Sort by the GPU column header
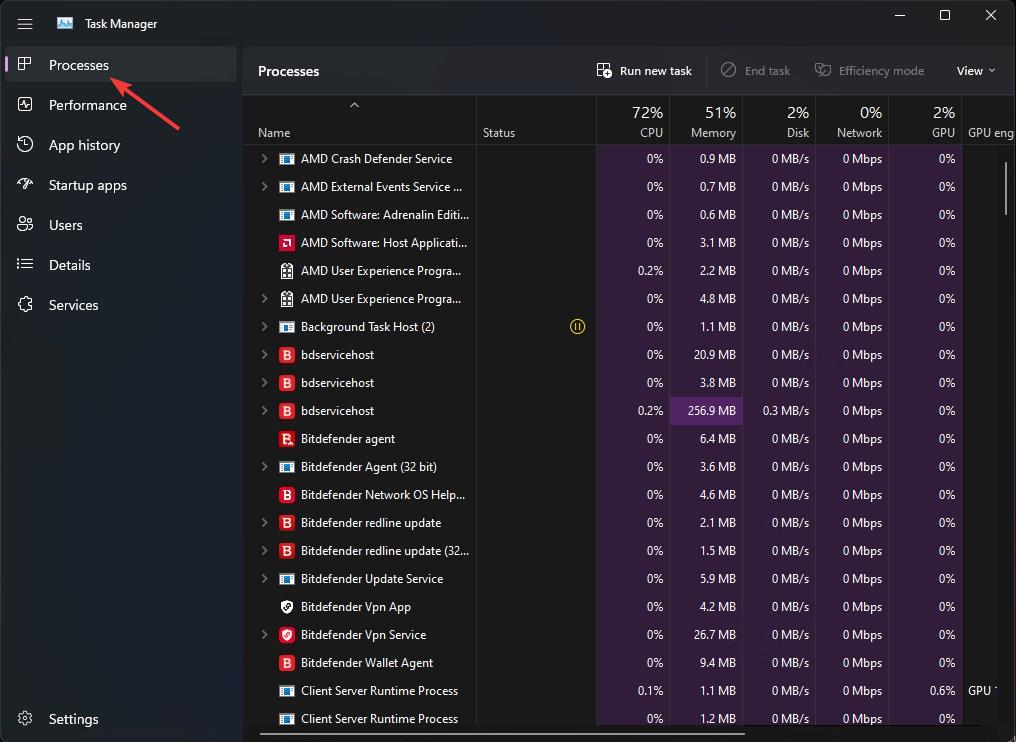The height and width of the screenshot is (742, 1016). coord(925,121)
